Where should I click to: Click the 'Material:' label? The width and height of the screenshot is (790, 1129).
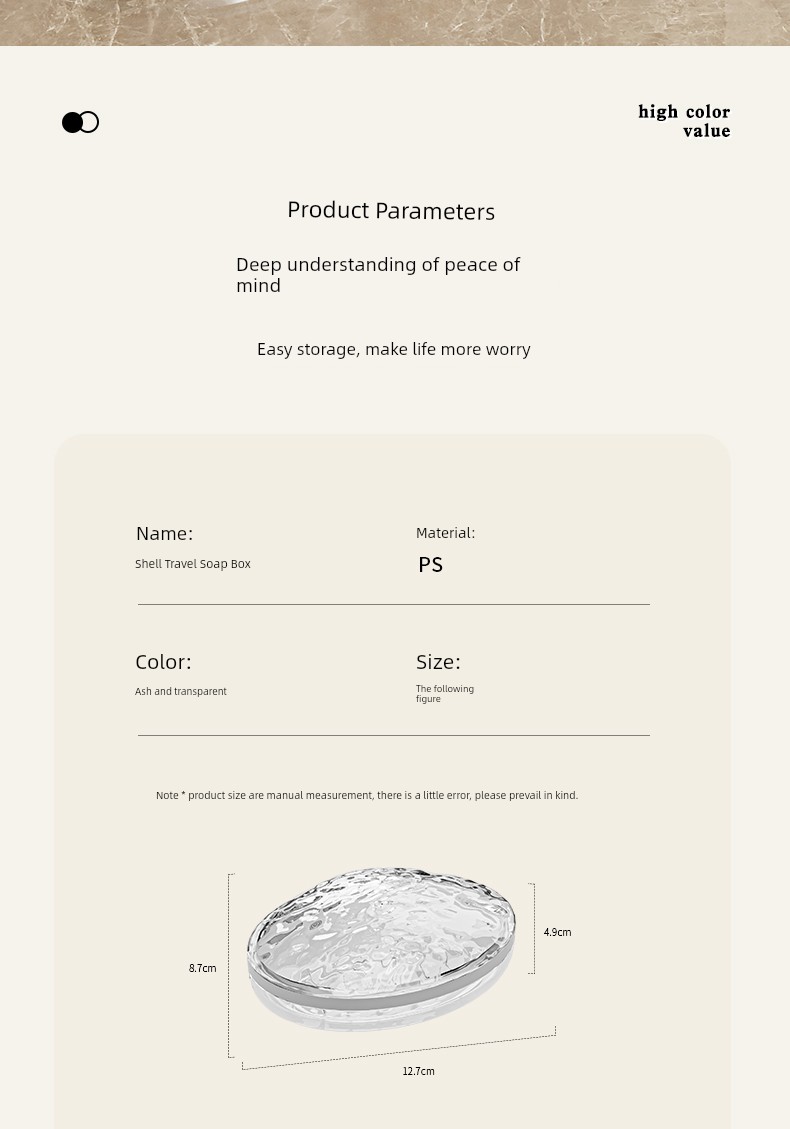click(x=445, y=533)
